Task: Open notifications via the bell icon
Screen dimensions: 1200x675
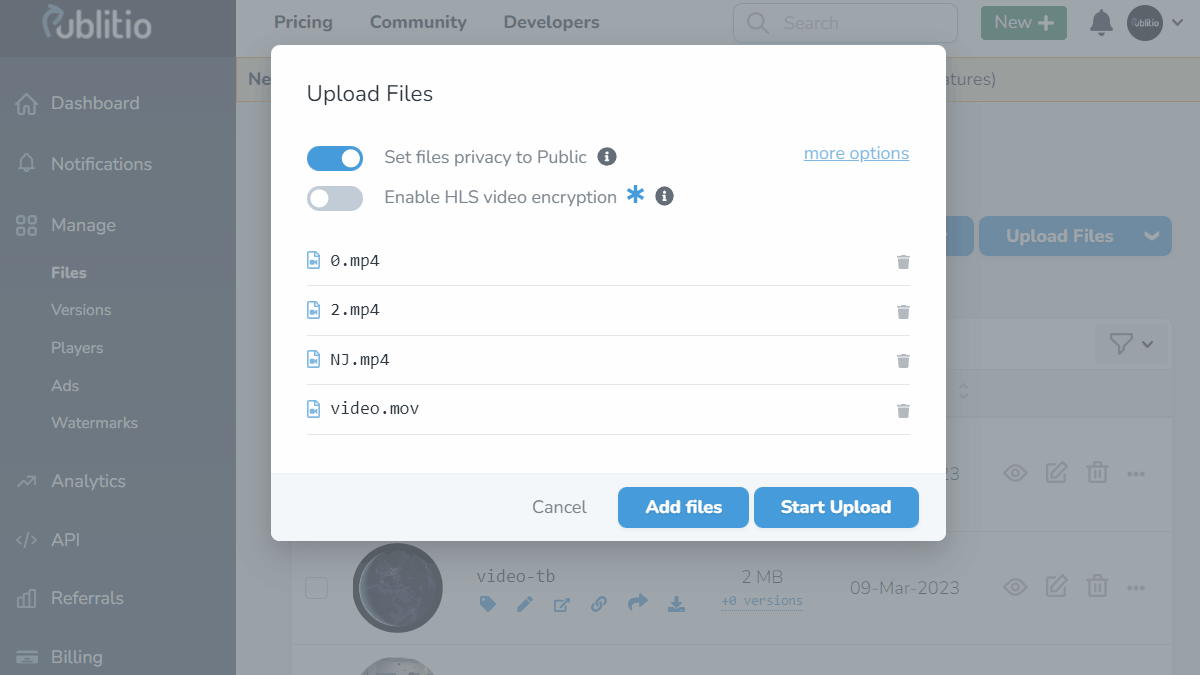Action: pyautogui.click(x=1101, y=22)
